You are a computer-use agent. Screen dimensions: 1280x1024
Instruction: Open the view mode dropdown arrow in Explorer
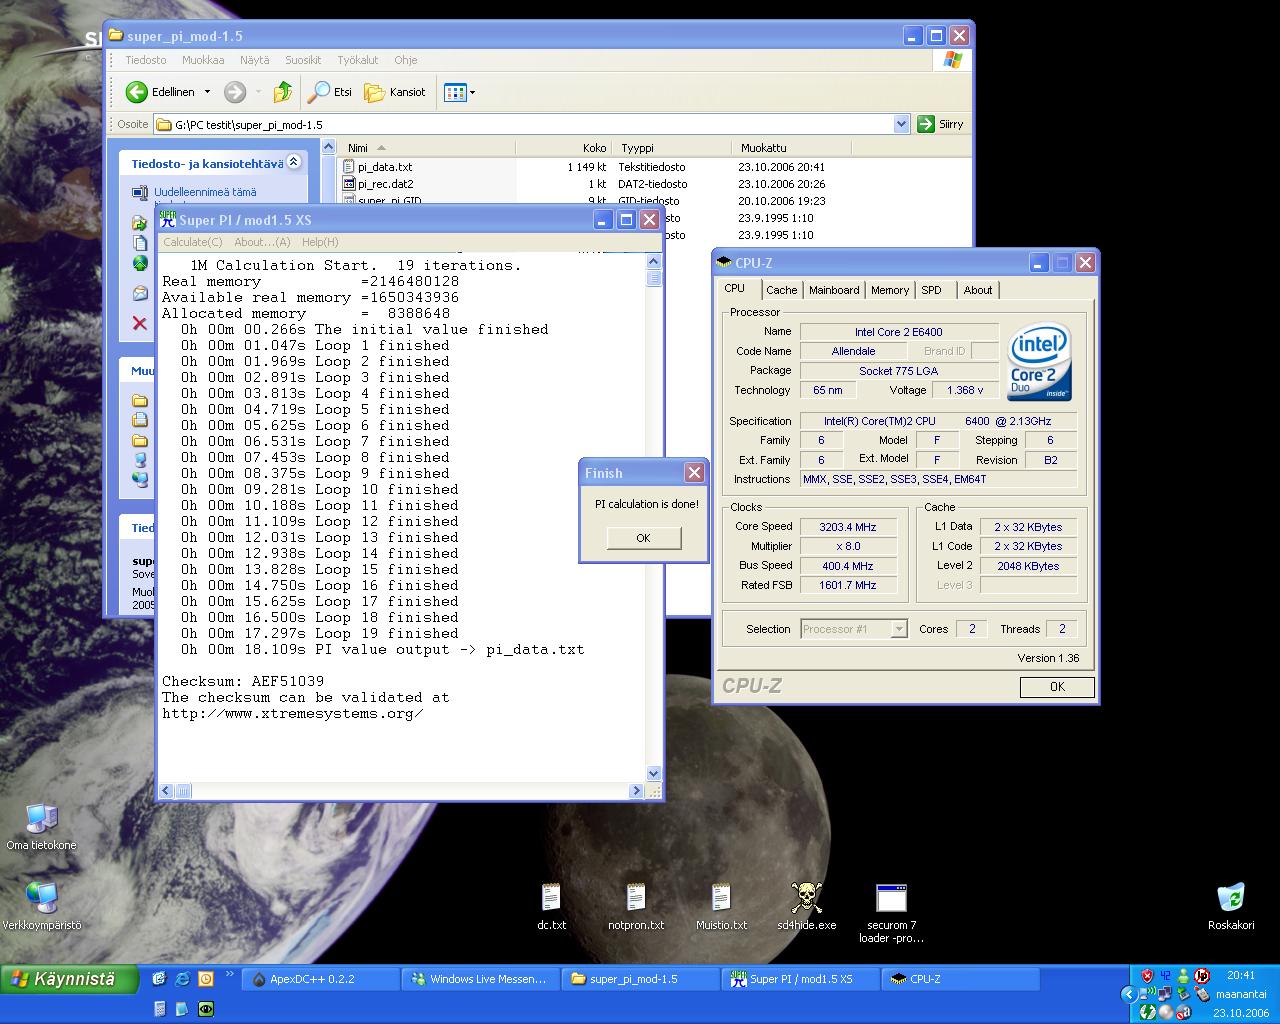point(472,93)
